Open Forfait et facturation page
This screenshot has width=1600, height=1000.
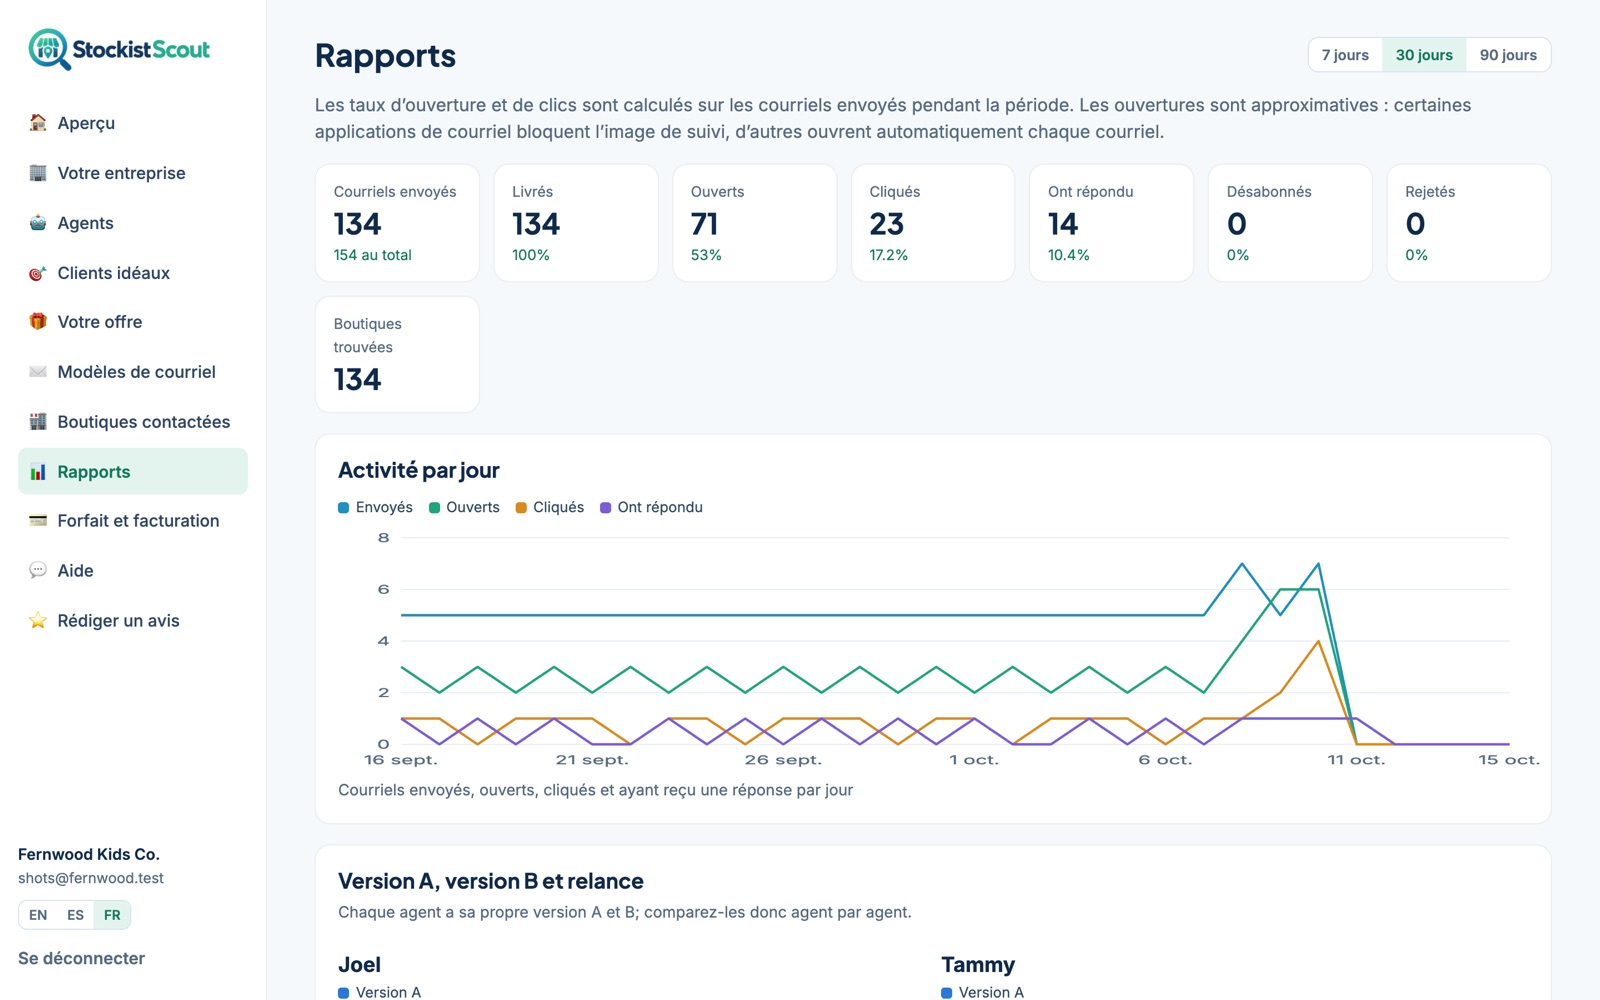click(x=133, y=521)
